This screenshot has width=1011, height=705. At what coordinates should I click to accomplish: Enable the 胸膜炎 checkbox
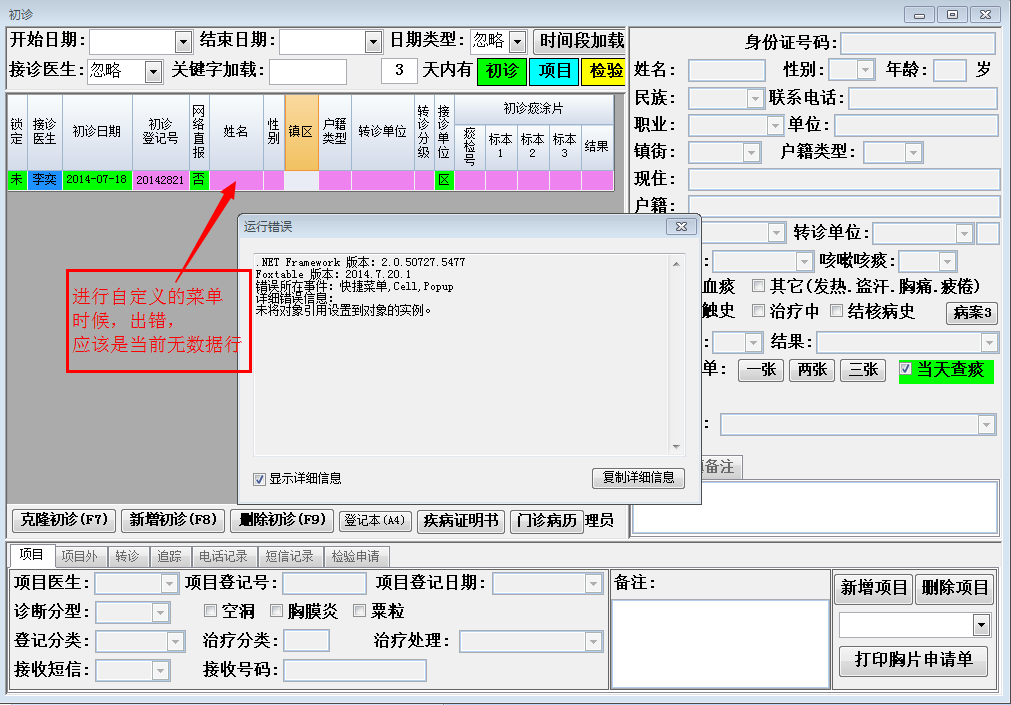tap(277, 611)
